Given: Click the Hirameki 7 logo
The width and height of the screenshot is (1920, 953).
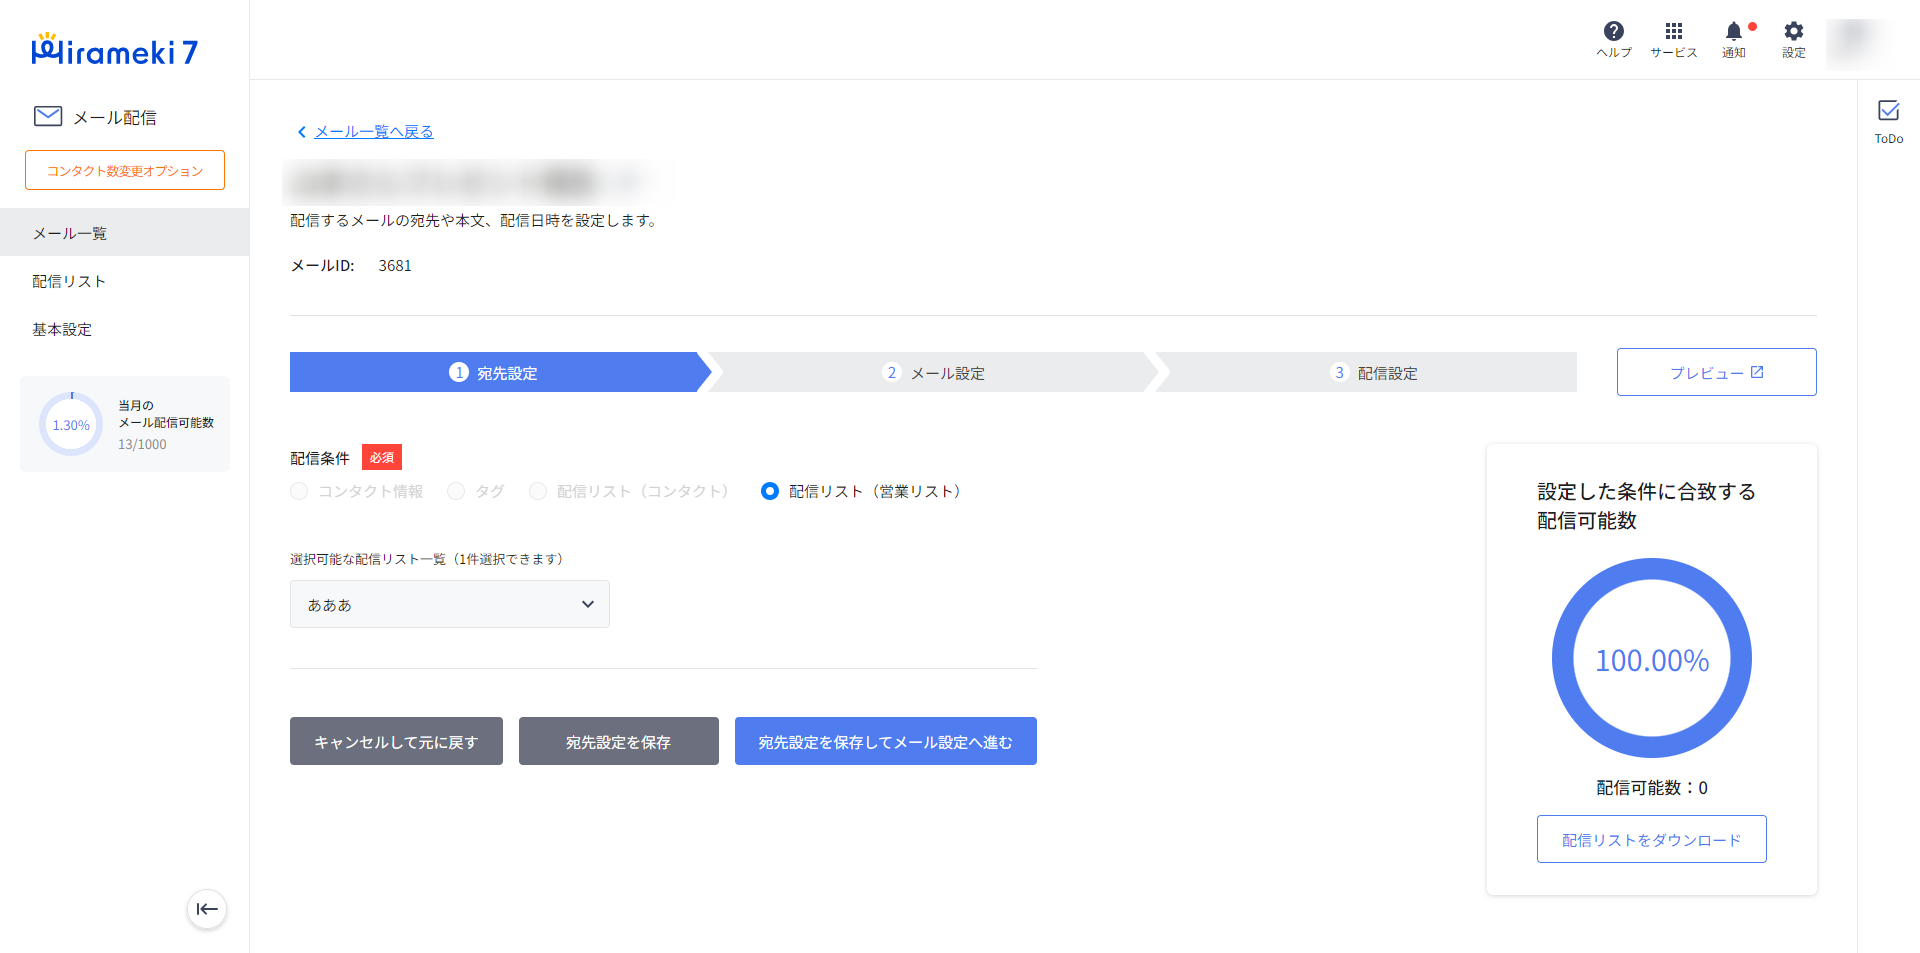Looking at the screenshot, I should tap(115, 50).
